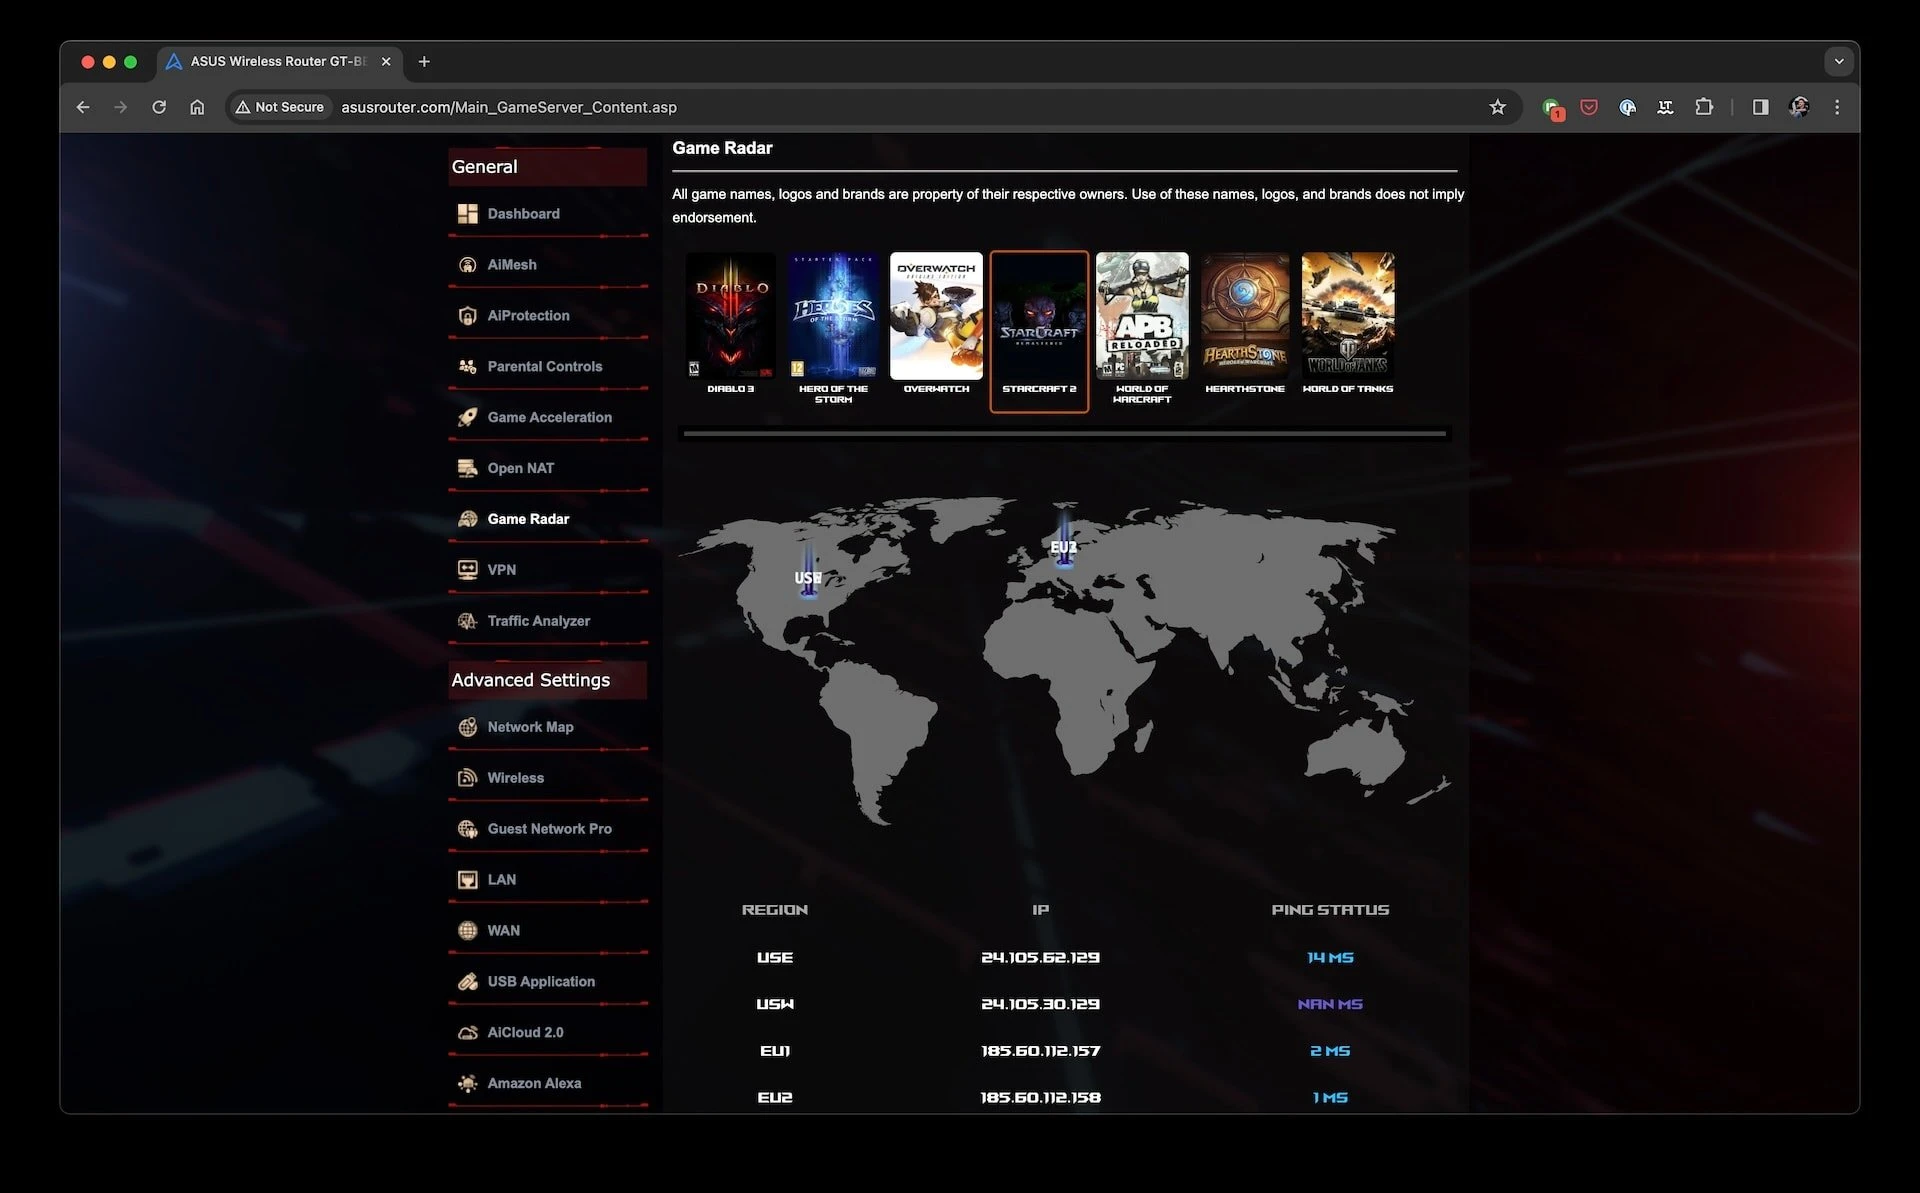The image size is (1920, 1193).
Task: Click the WAN globe icon
Action: click(467, 931)
